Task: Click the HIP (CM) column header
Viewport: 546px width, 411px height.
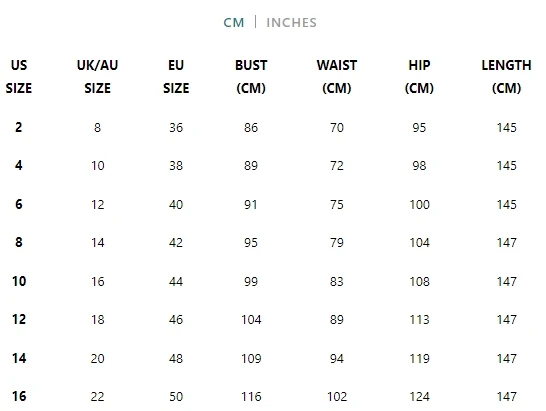Action: tap(419, 77)
